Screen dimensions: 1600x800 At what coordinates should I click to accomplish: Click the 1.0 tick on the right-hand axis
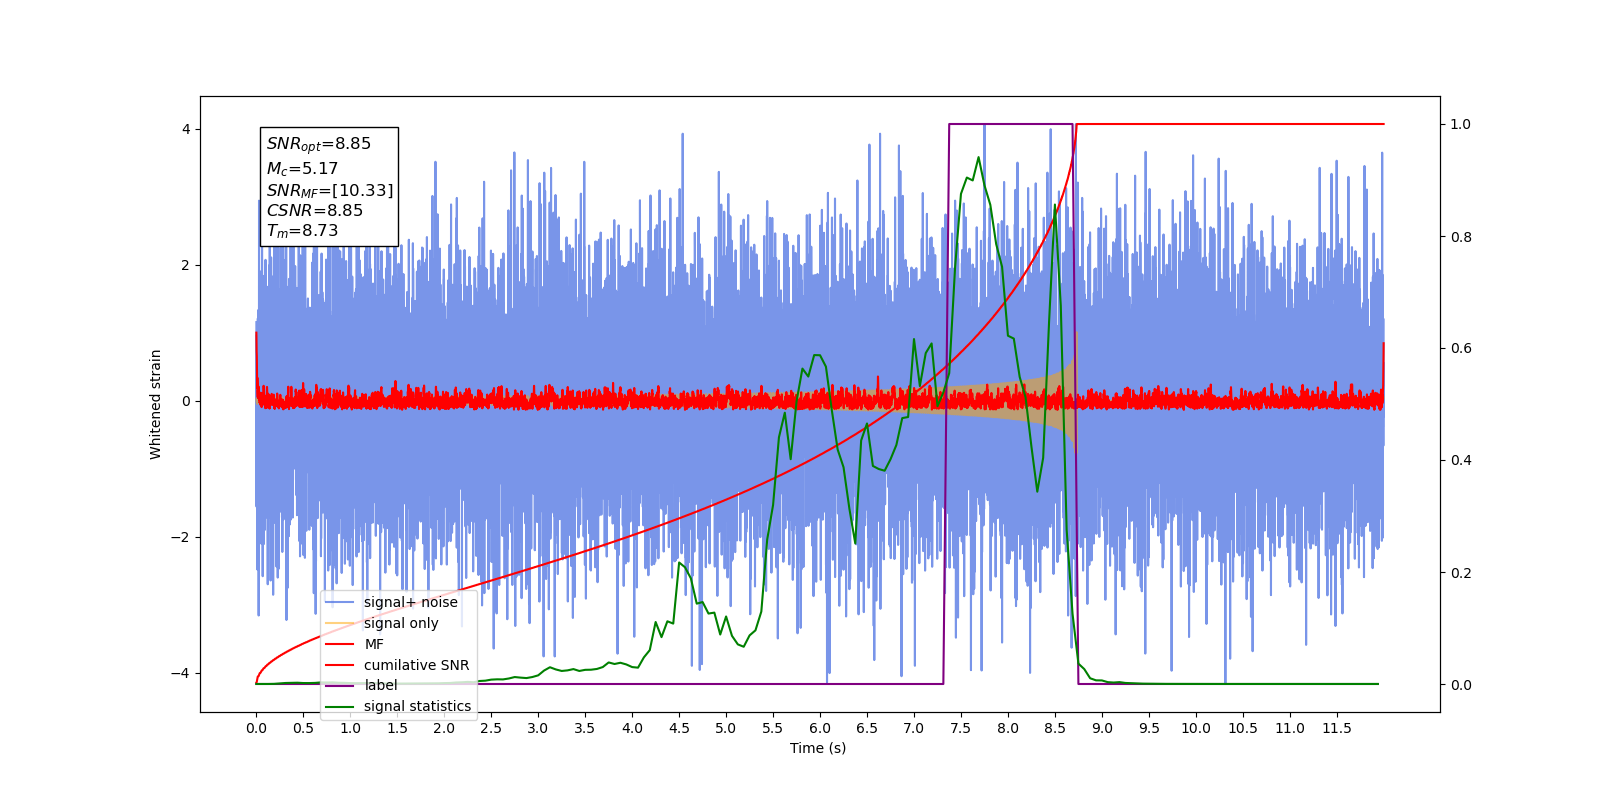pyautogui.click(x=1461, y=125)
